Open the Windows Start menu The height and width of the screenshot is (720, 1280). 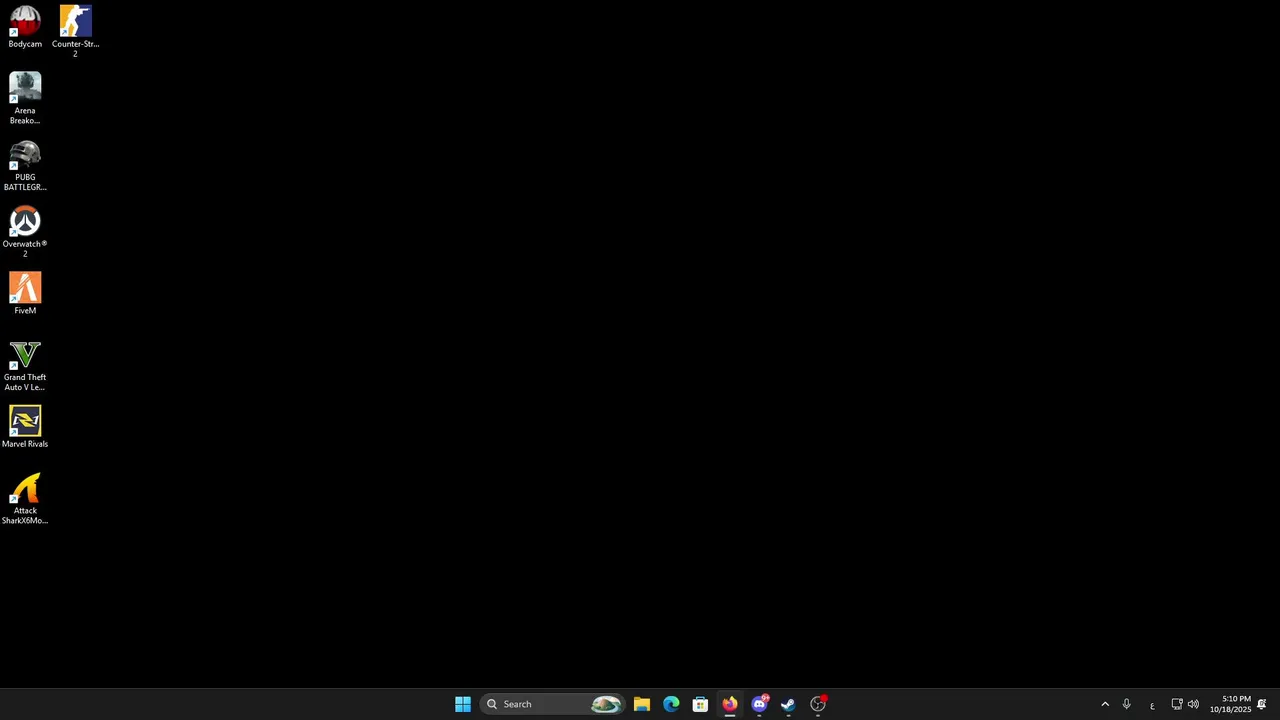pos(463,704)
